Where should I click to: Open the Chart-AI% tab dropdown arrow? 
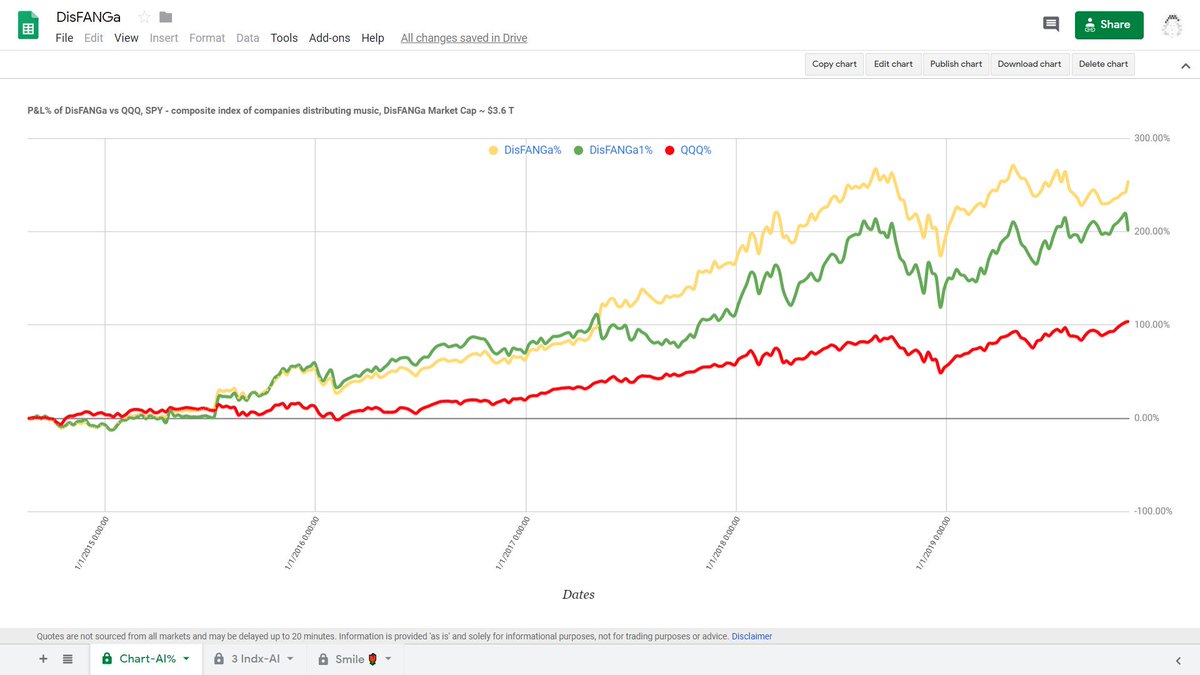tap(186, 659)
